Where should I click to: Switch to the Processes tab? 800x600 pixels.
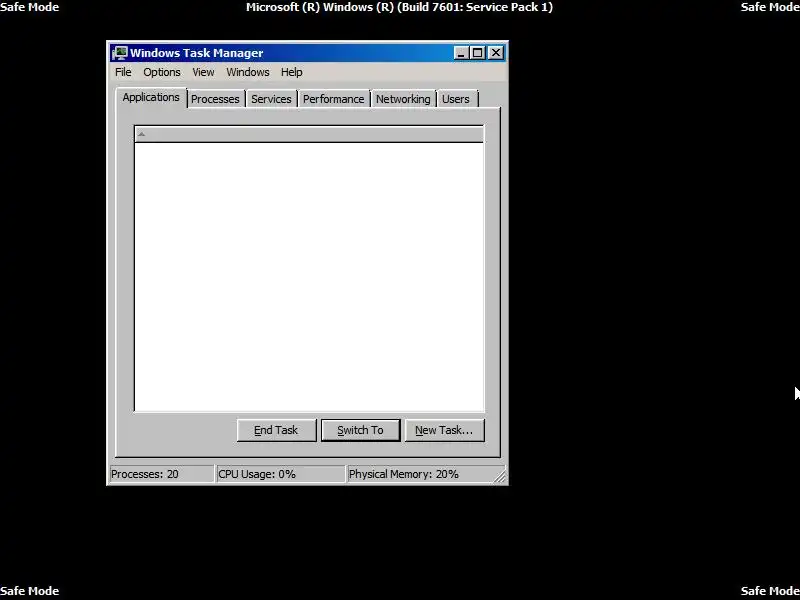click(x=215, y=99)
